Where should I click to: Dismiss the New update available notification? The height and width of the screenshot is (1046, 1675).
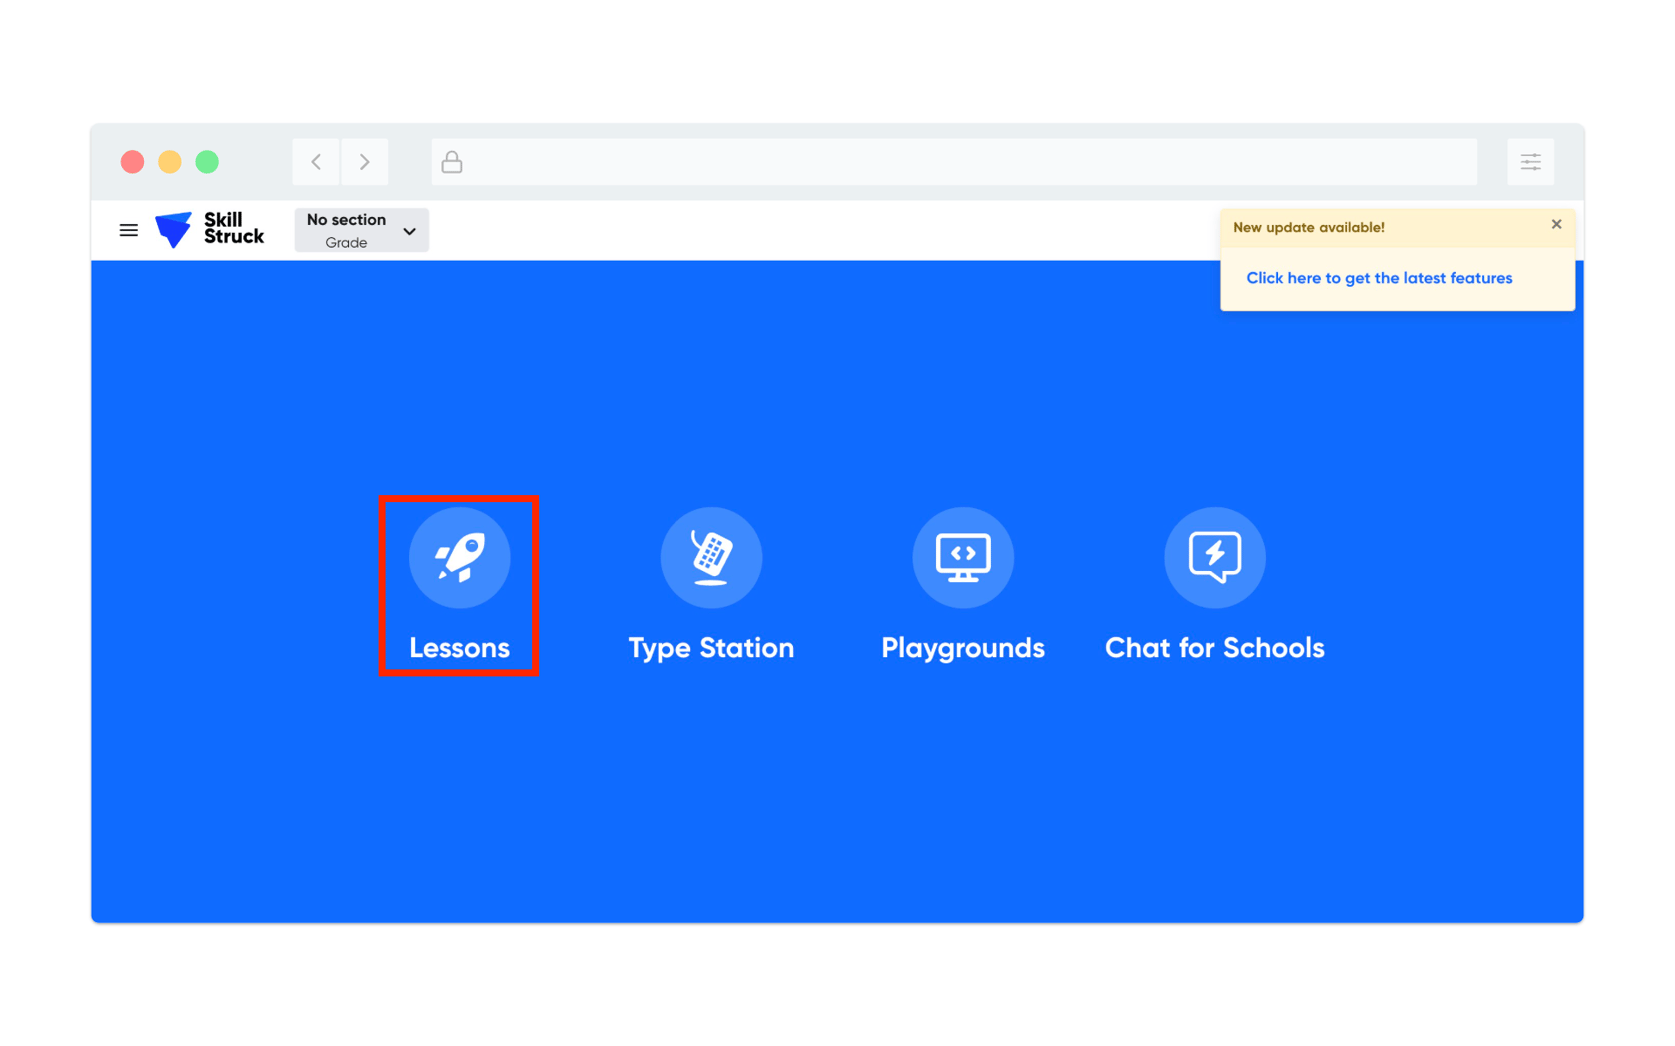click(1556, 225)
